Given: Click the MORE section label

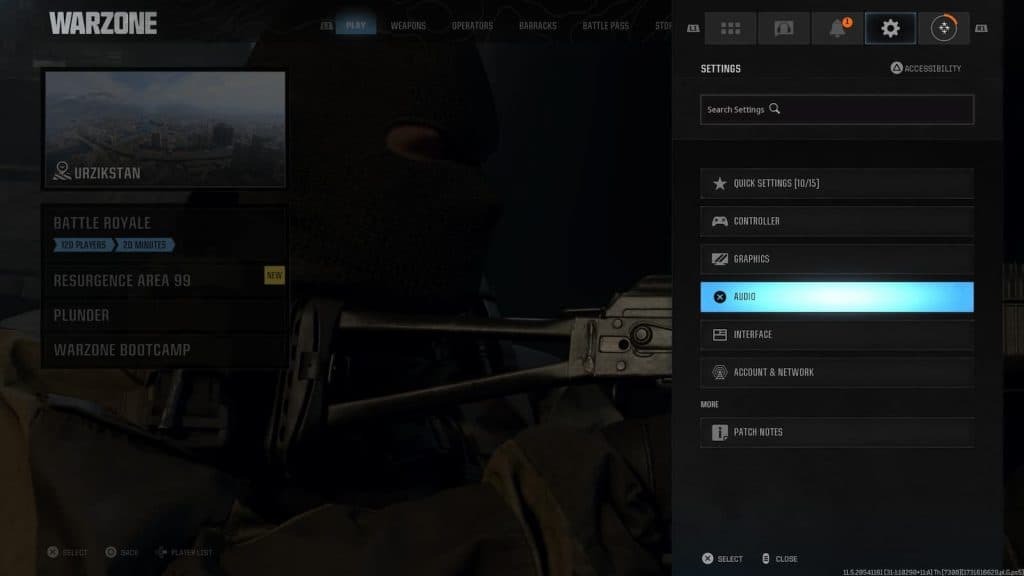Looking at the screenshot, I should 709,404.
